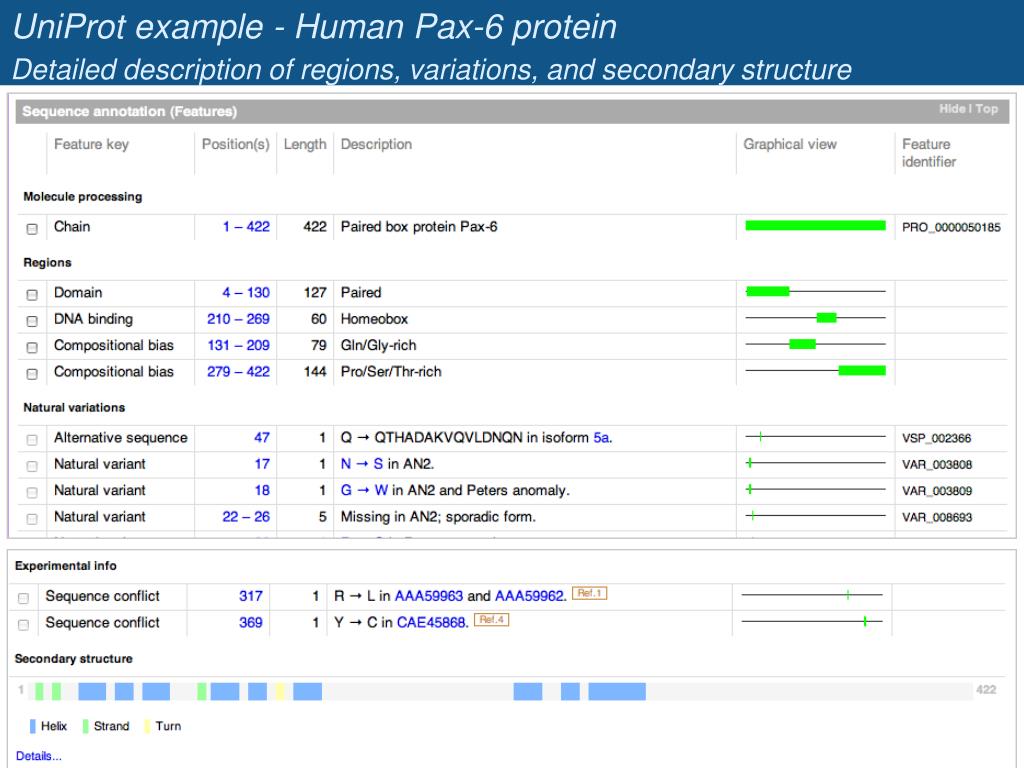Click the N → S variant link
The width and height of the screenshot is (1024, 768).
[x=362, y=464]
